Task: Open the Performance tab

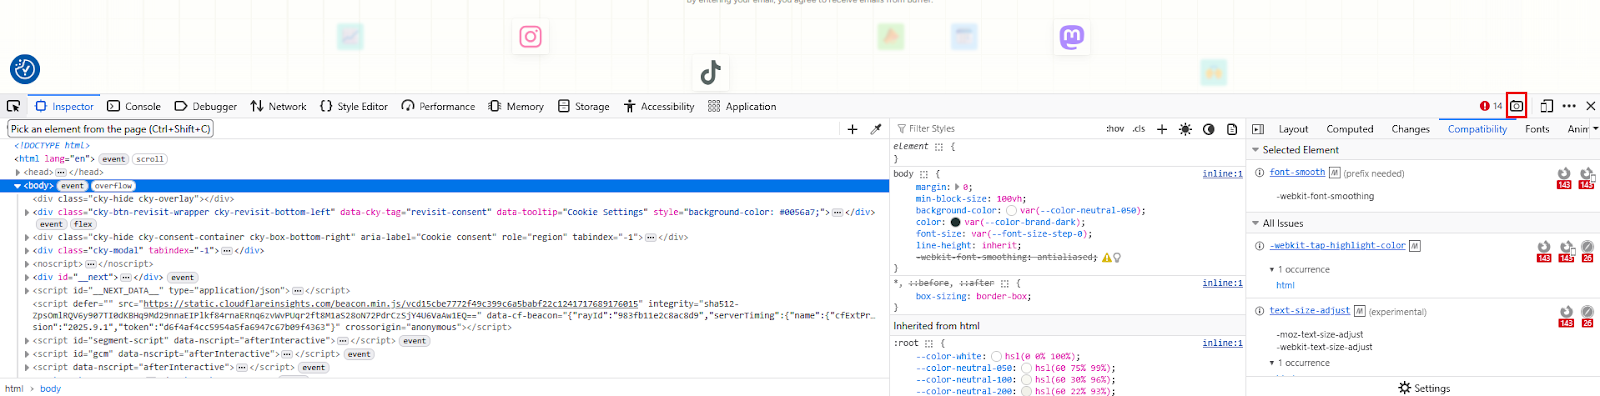Action: (x=438, y=106)
